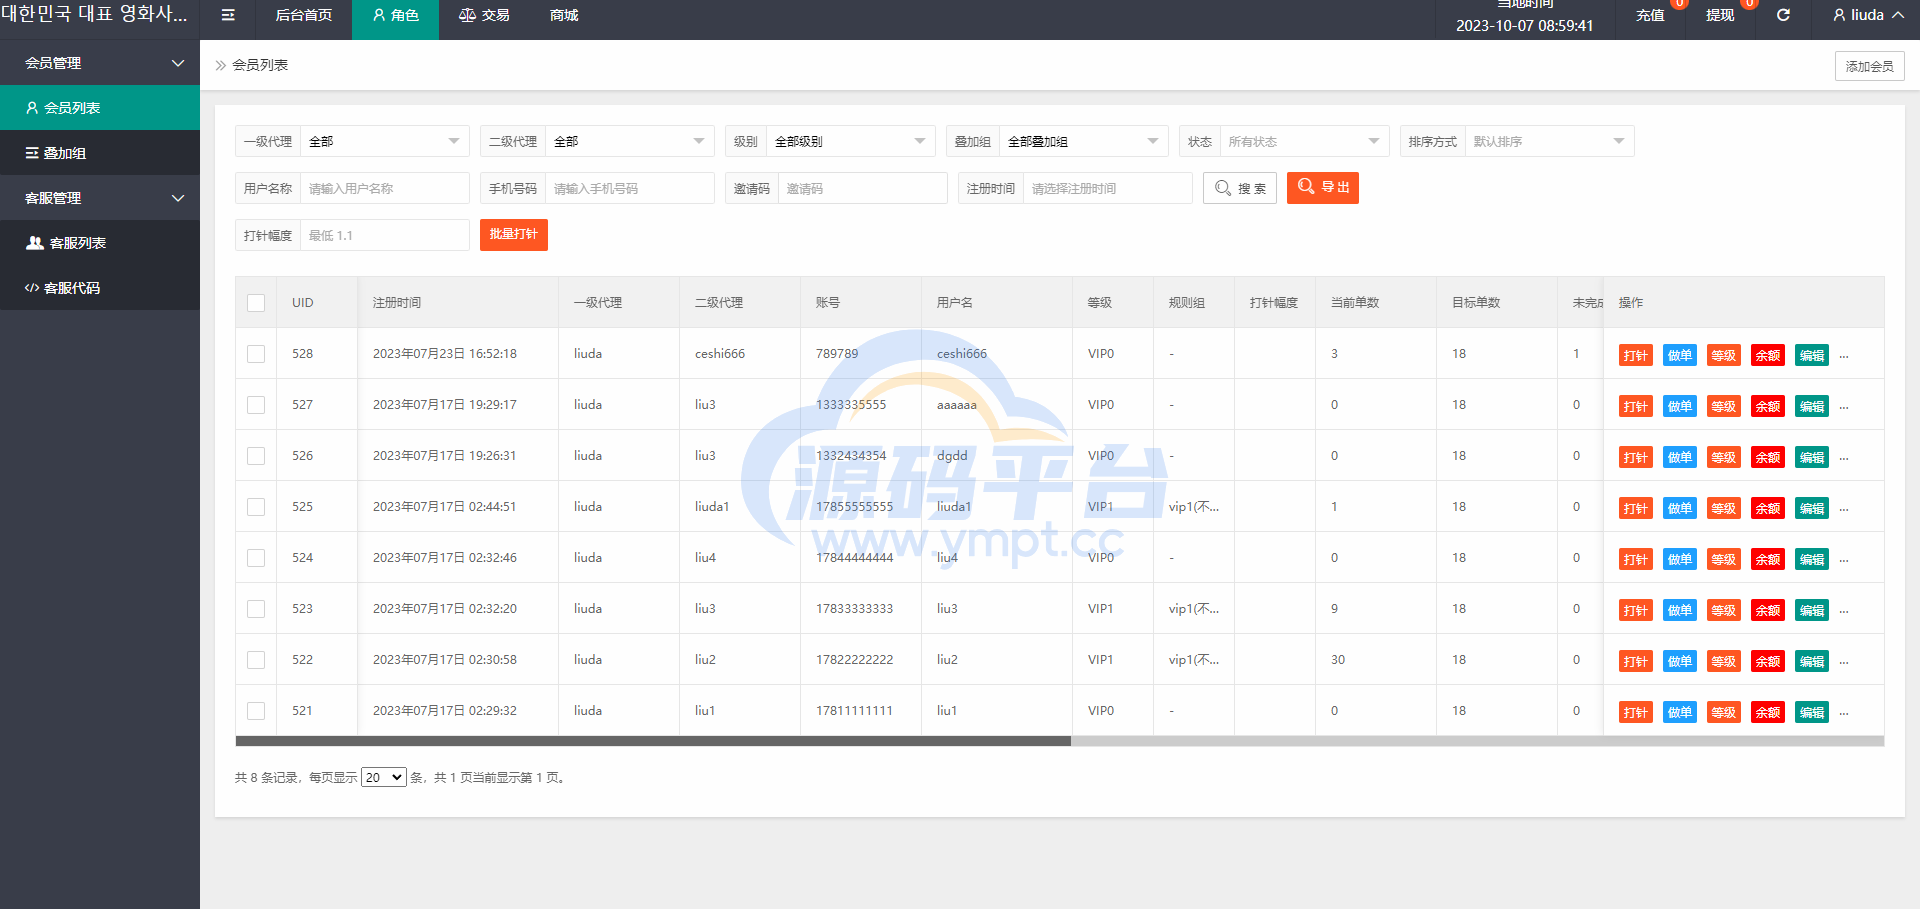The image size is (1920, 909).
Task: Click the orange 导出 export button
Action: pos(1323,188)
